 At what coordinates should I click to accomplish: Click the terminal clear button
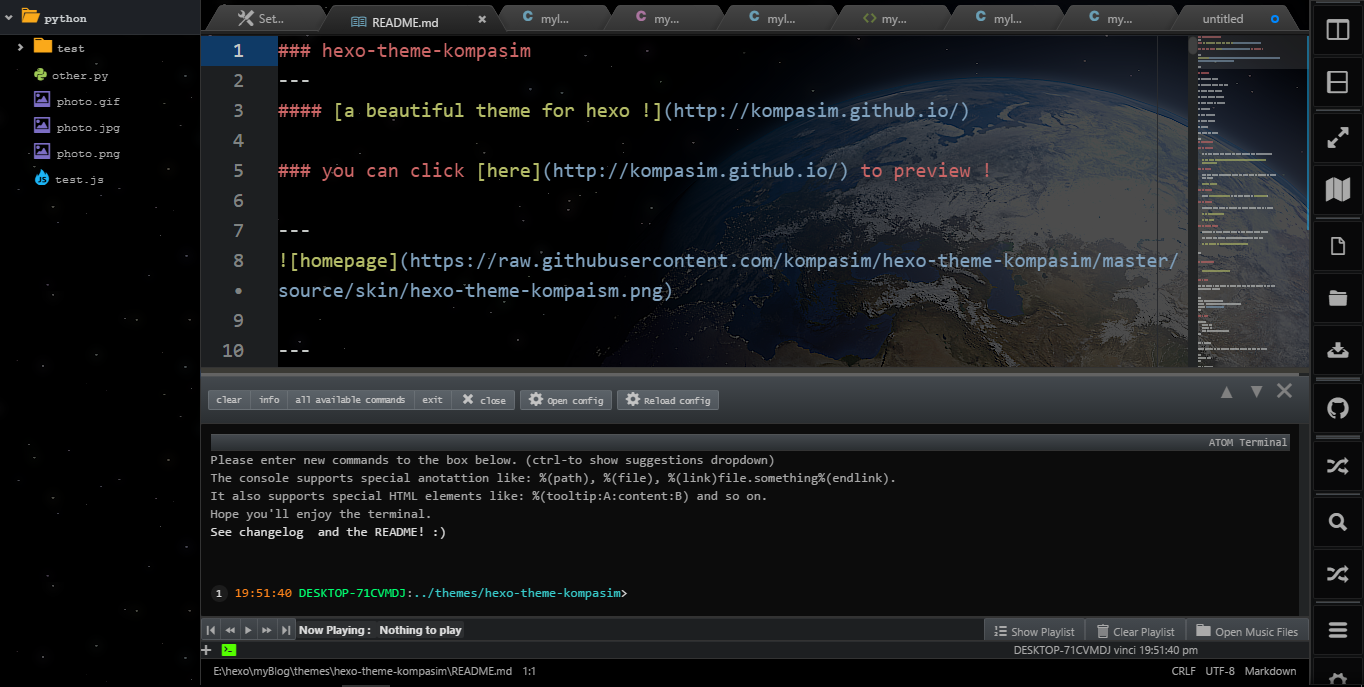(229, 400)
